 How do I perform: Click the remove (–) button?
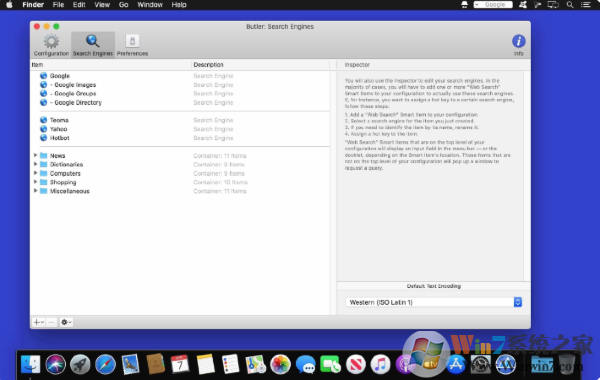(51, 322)
